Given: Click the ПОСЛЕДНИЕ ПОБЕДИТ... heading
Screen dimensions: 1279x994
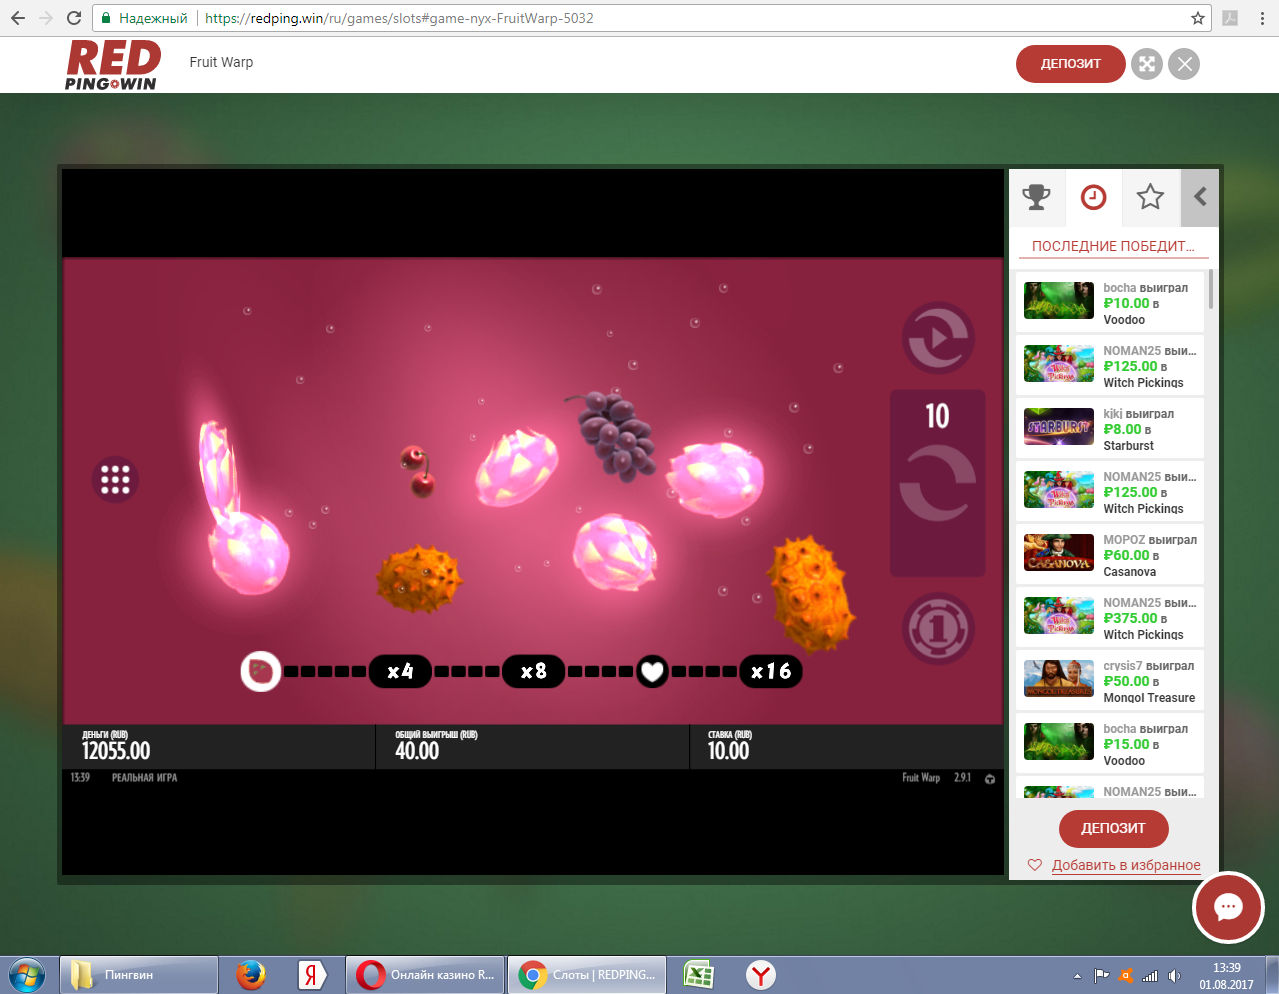Looking at the screenshot, I should point(1113,246).
